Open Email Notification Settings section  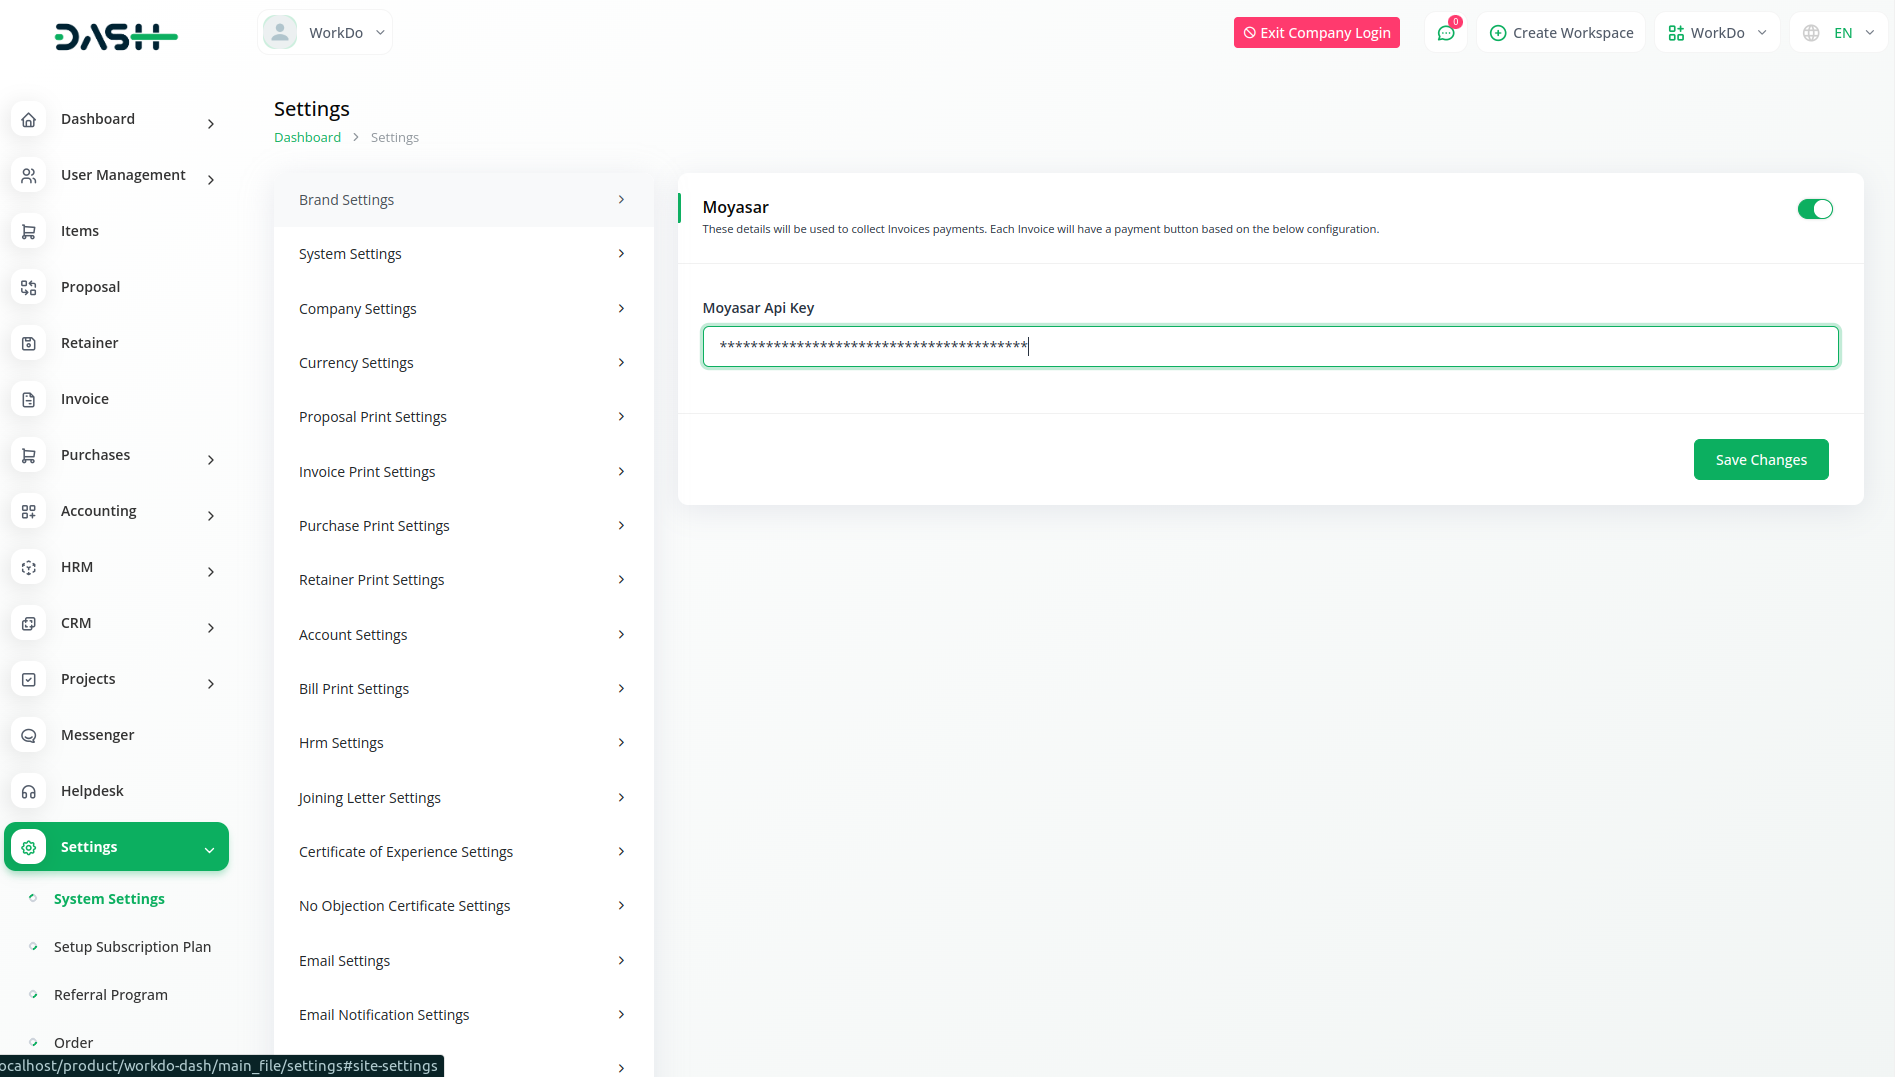463,1015
